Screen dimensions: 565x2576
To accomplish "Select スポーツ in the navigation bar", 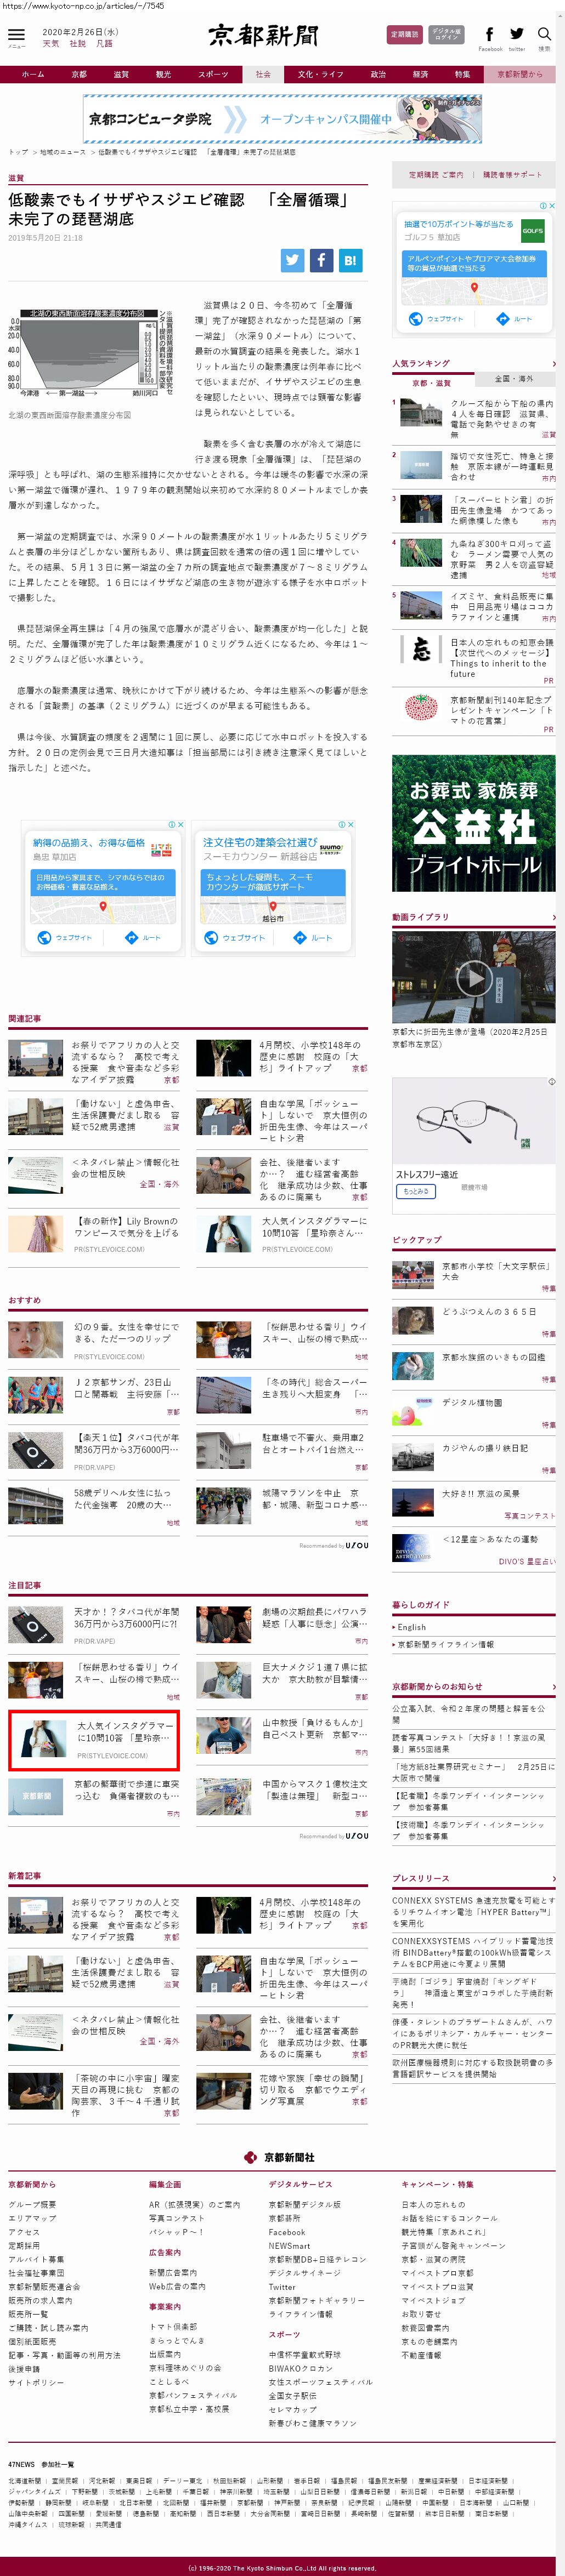I will 213,74.
